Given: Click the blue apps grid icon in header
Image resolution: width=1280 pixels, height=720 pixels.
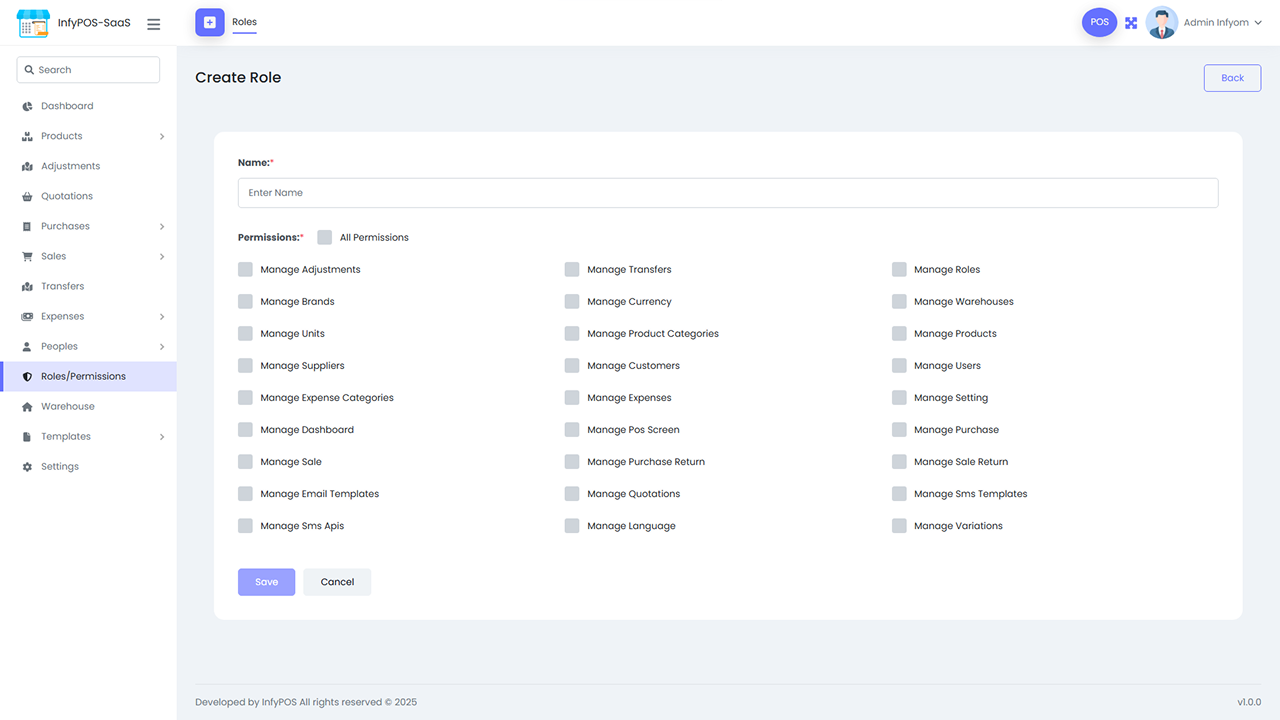Looking at the screenshot, I should (1131, 22).
